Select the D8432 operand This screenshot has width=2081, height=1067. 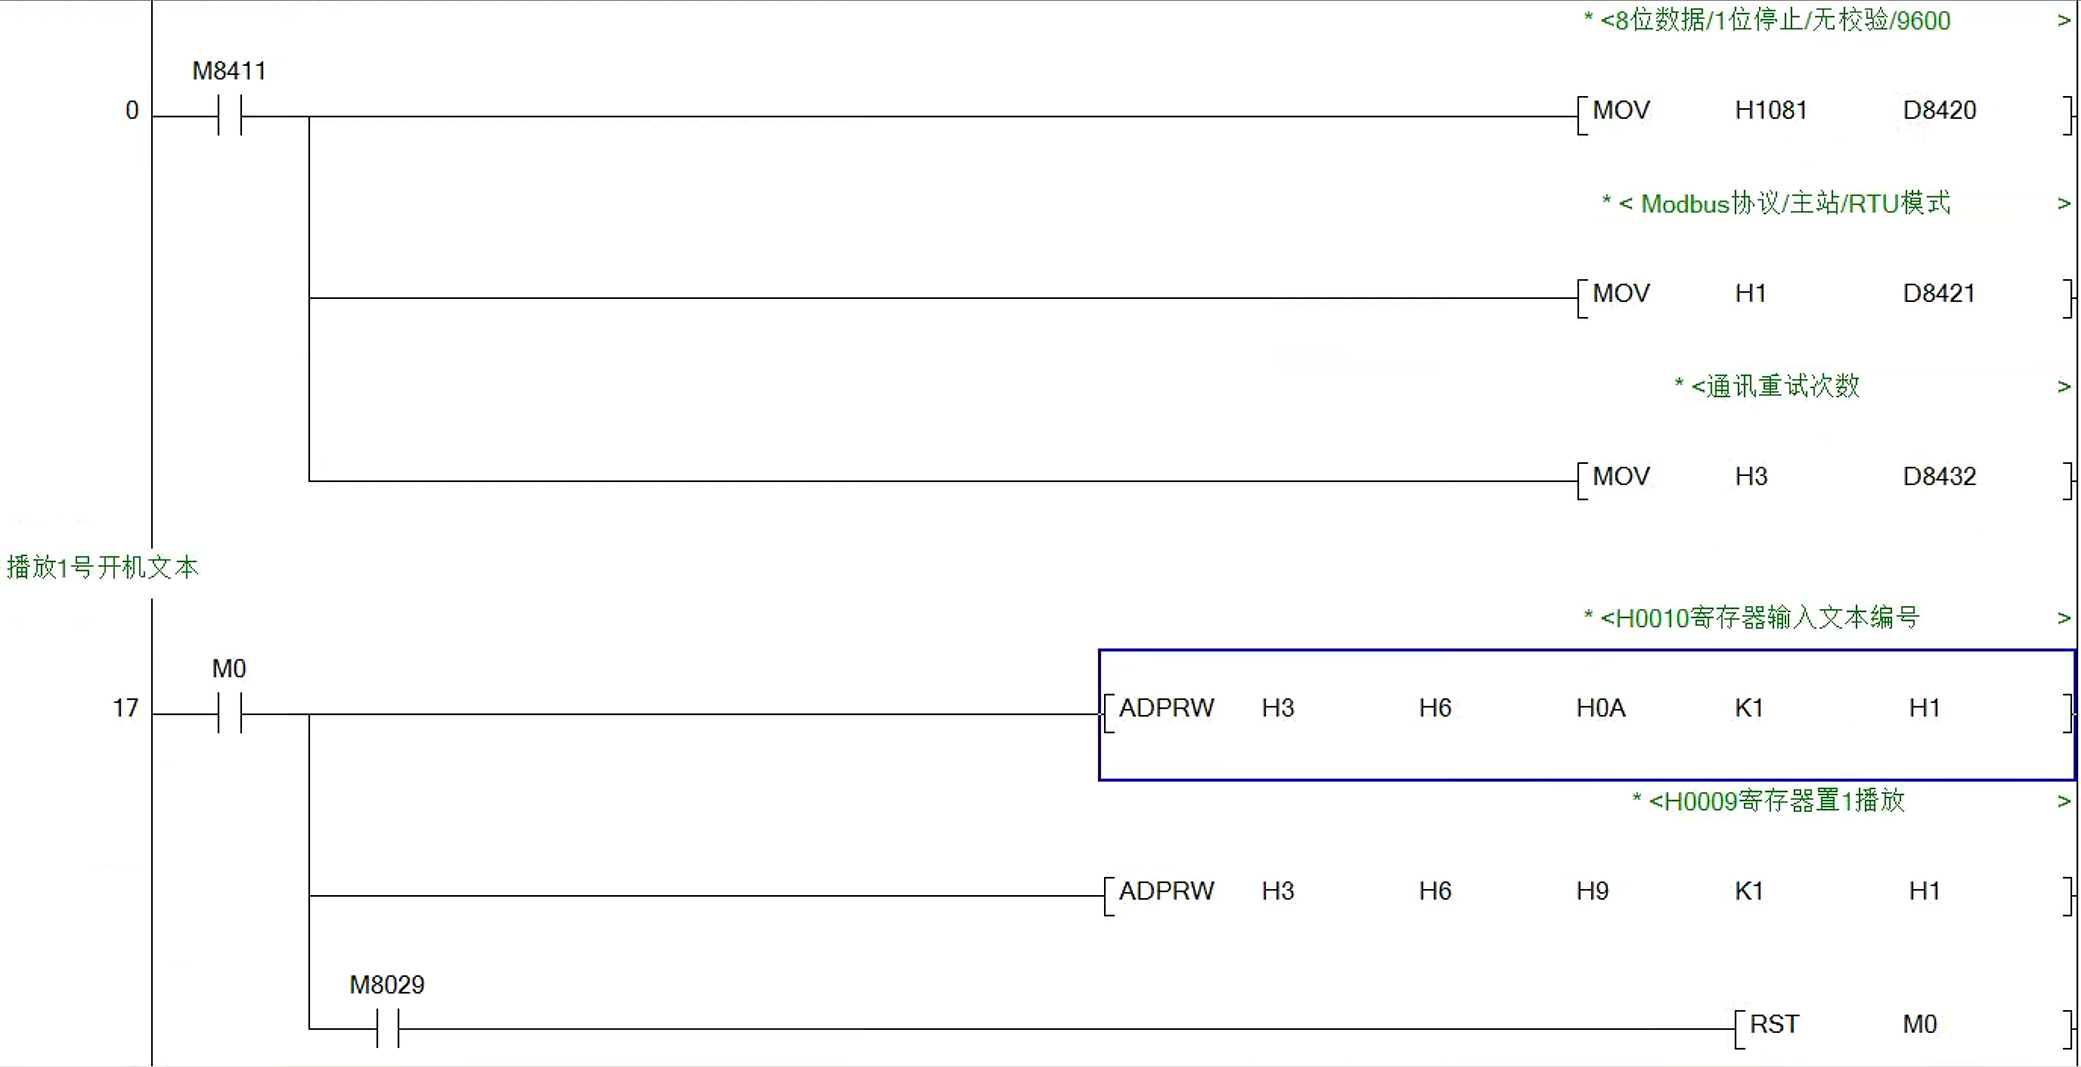pos(1939,476)
